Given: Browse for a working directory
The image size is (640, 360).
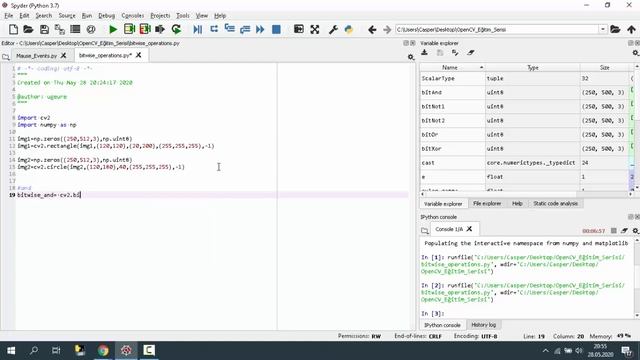Looking at the screenshot, I should click(615, 29).
